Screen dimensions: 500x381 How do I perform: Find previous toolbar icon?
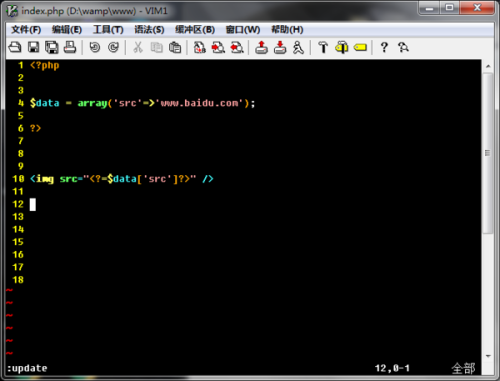(x=237, y=47)
